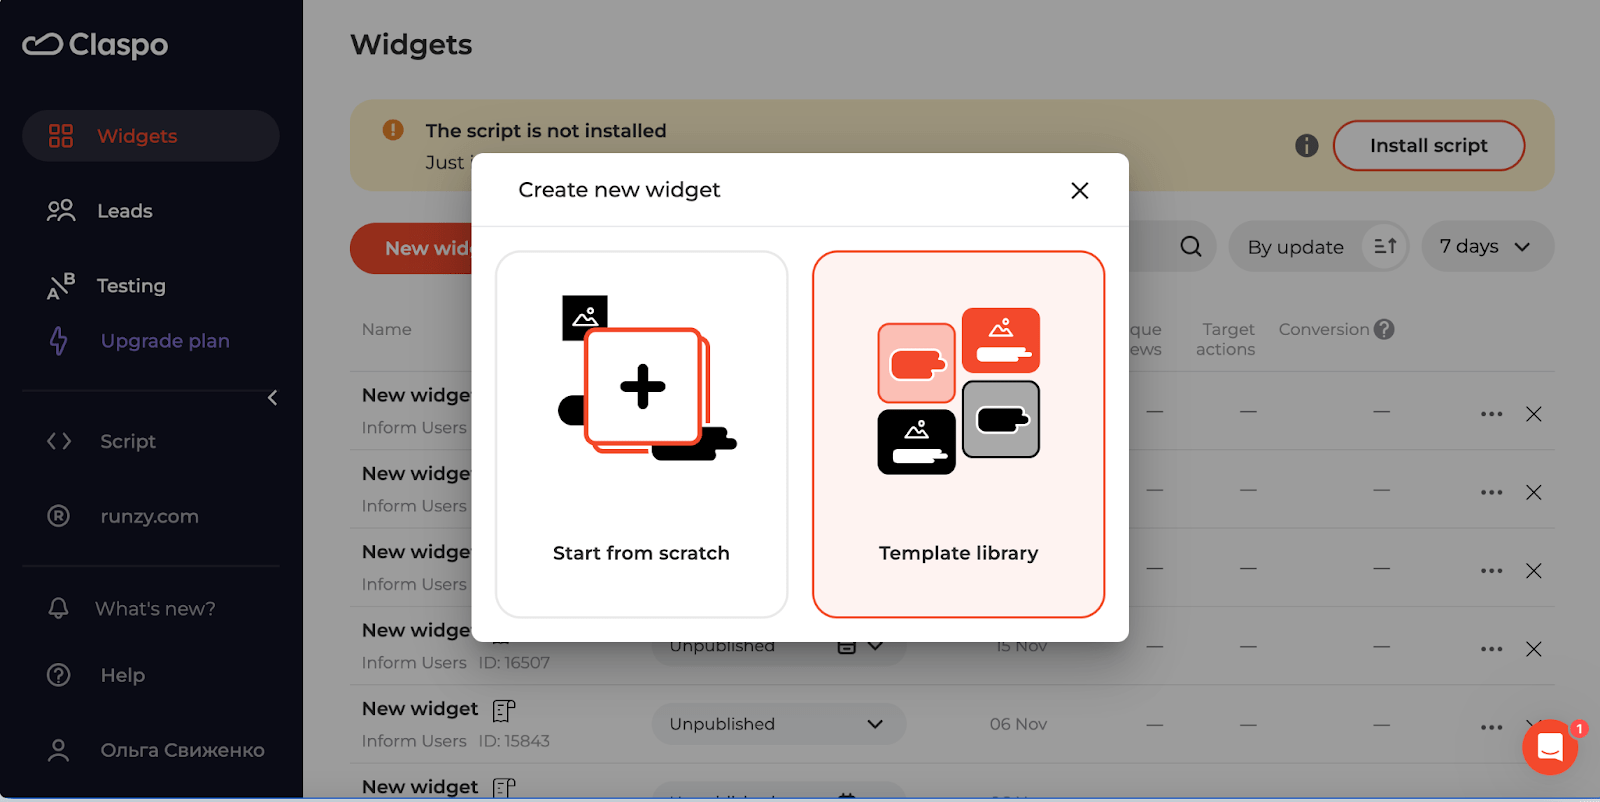Open three-dots menu of first widget row
Image resolution: width=1600 pixels, height=802 pixels.
coord(1491,414)
